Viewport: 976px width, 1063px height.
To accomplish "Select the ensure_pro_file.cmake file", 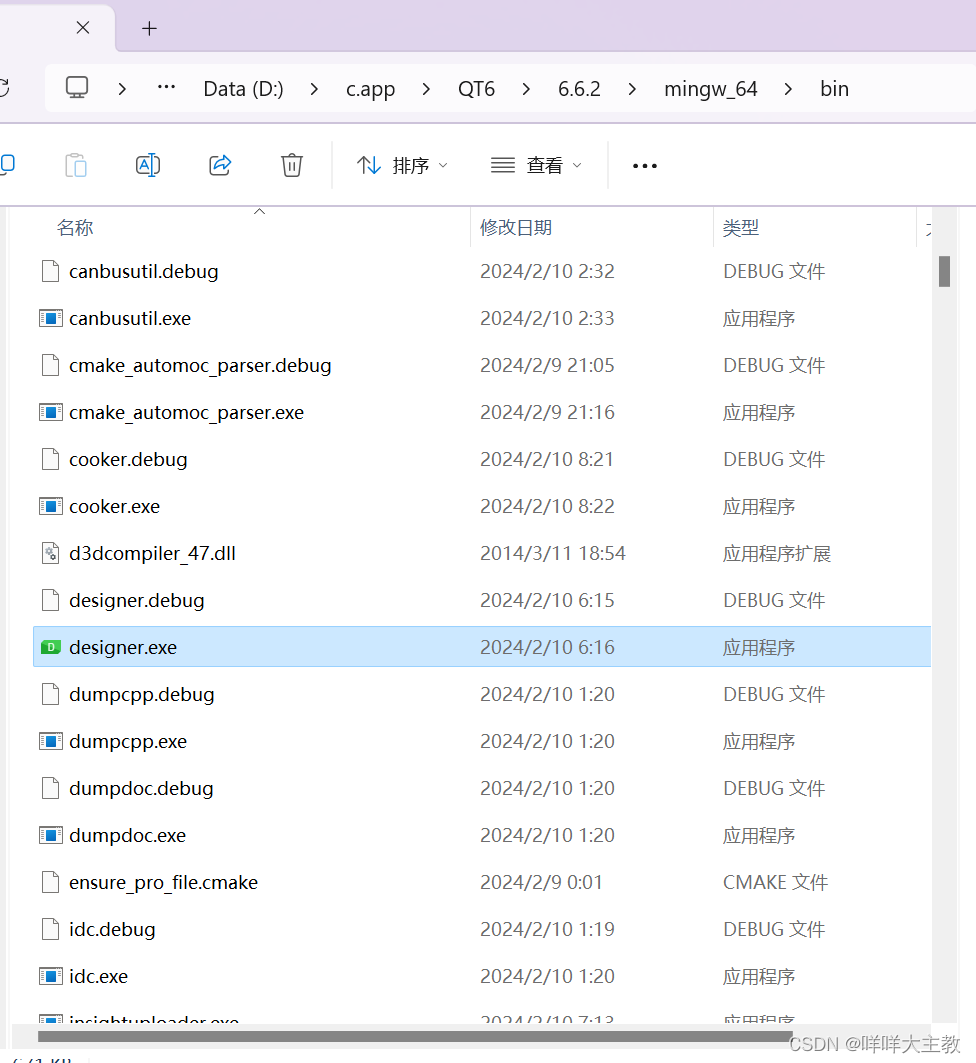I will point(163,882).
